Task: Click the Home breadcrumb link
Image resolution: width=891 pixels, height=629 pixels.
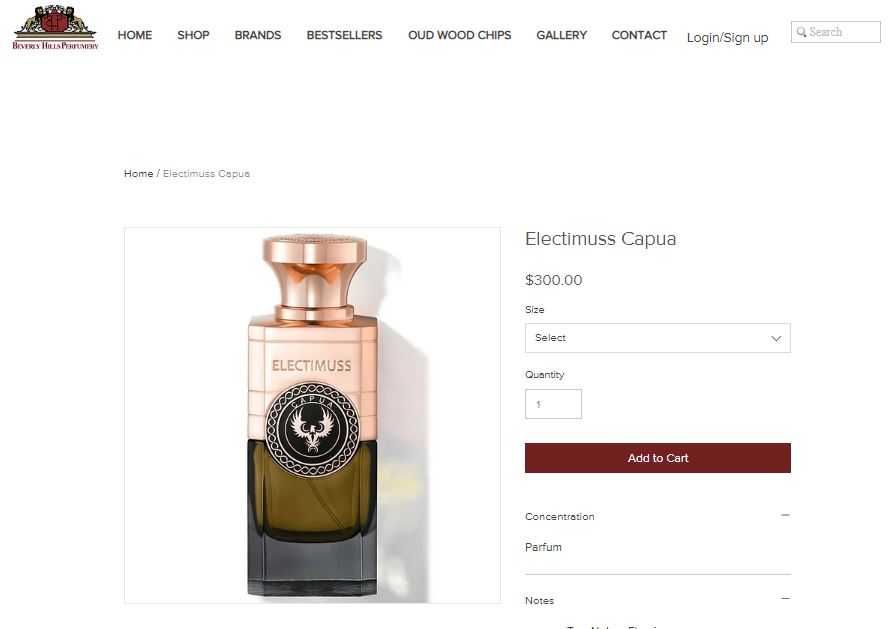Action: click(x=139, y=173)
